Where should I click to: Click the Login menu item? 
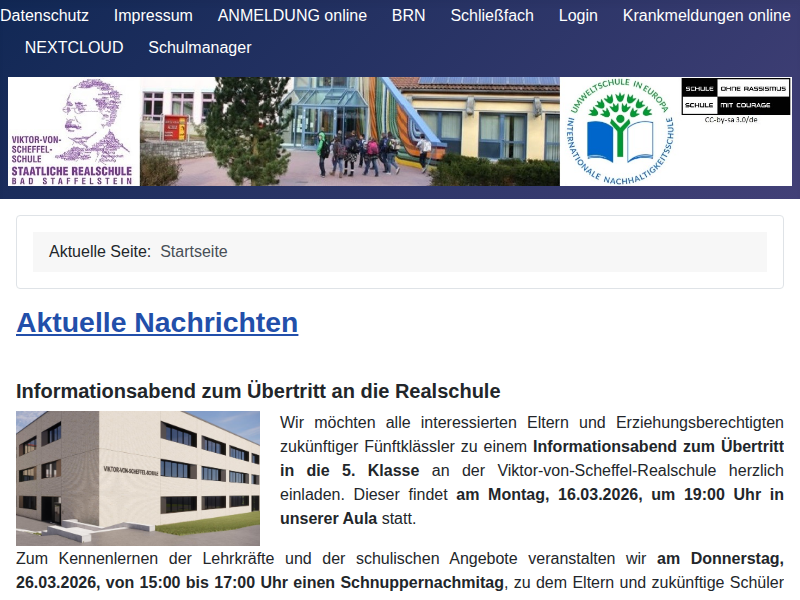click(x=578, y=16)
